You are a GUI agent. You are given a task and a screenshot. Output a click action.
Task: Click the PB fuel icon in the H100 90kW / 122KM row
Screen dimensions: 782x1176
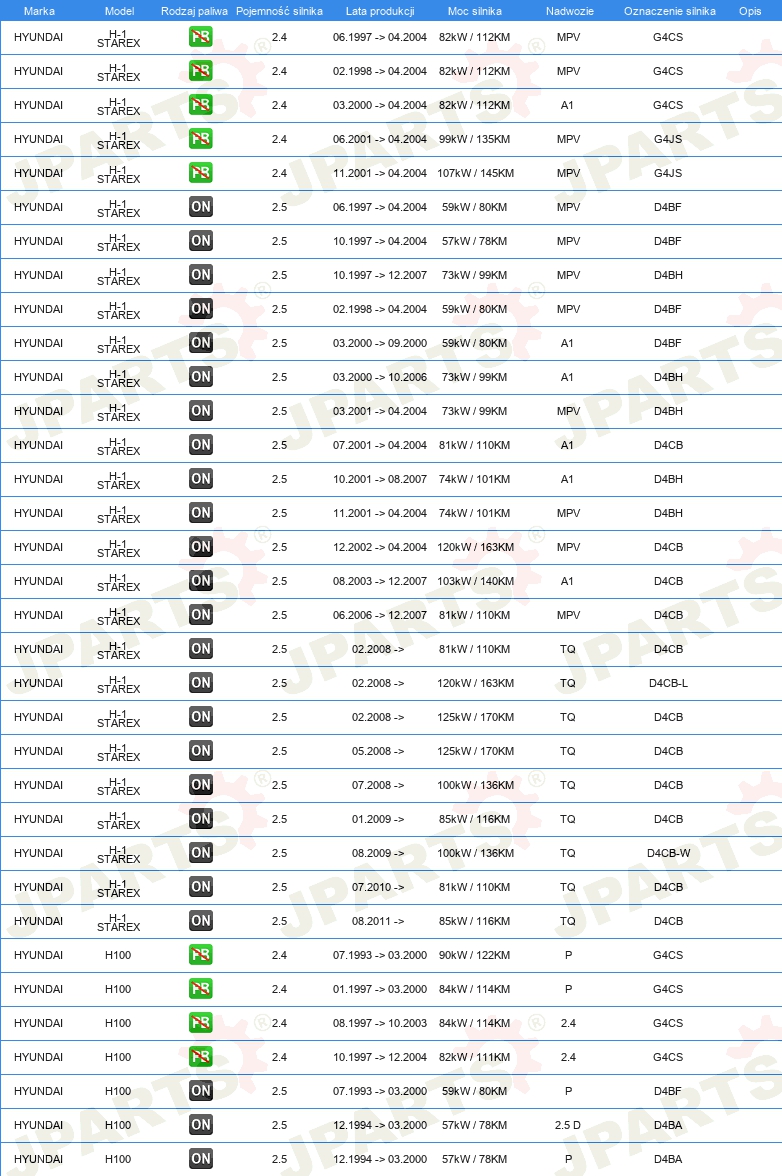coord(200,955)
